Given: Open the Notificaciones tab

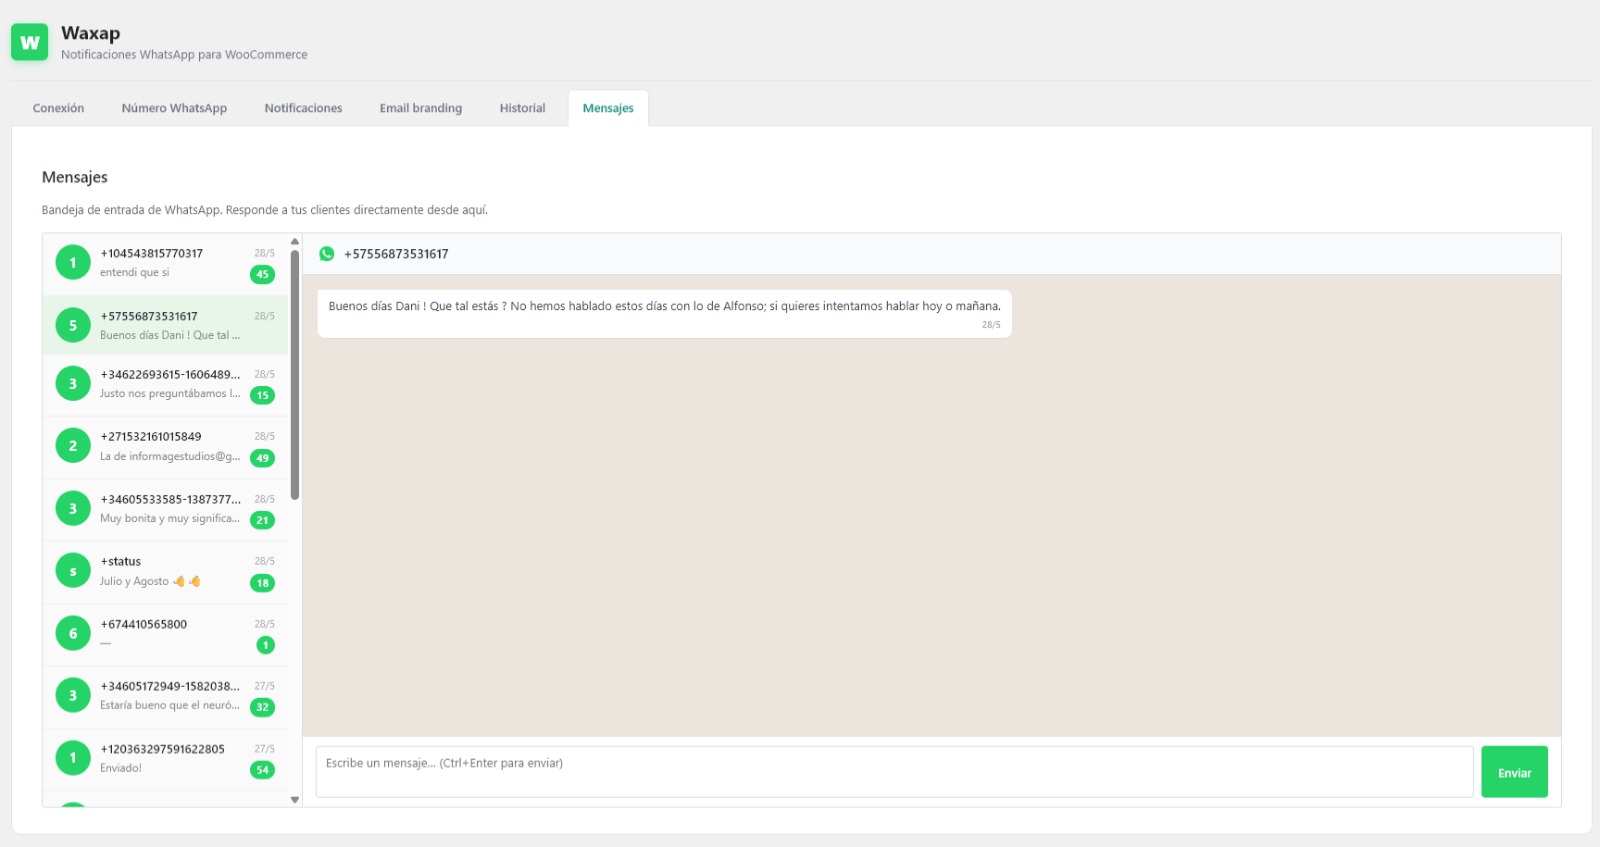Looking at the screenshot, I should point(303,108).
